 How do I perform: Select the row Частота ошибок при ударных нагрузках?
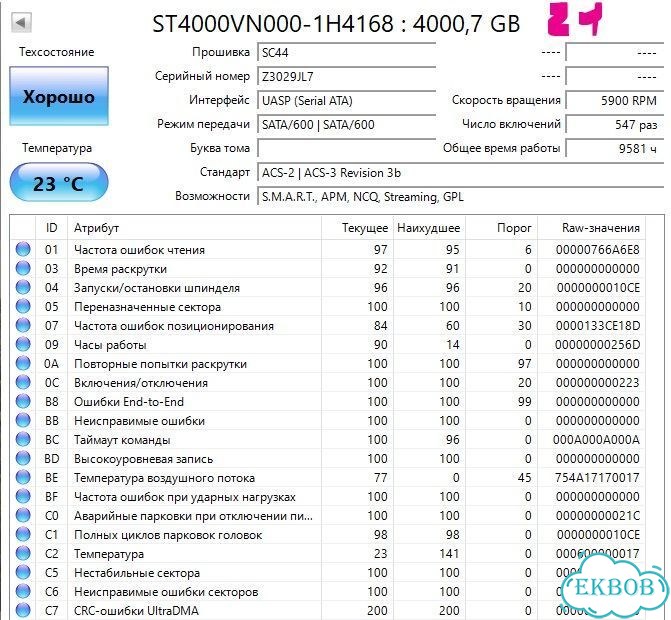click(328, 496)
